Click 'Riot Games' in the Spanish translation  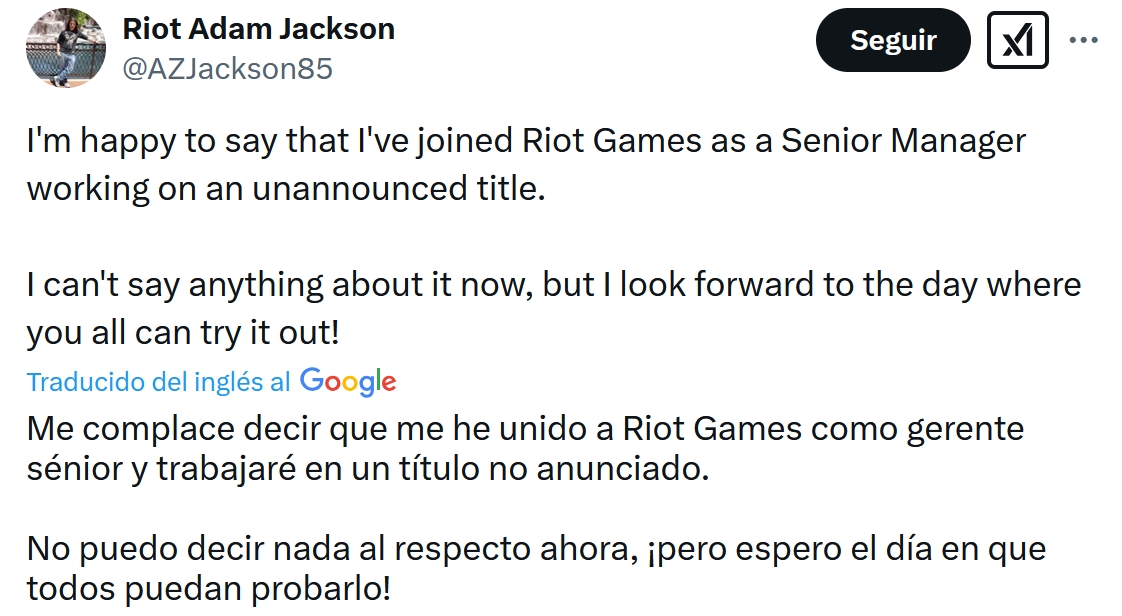[712, 429]
